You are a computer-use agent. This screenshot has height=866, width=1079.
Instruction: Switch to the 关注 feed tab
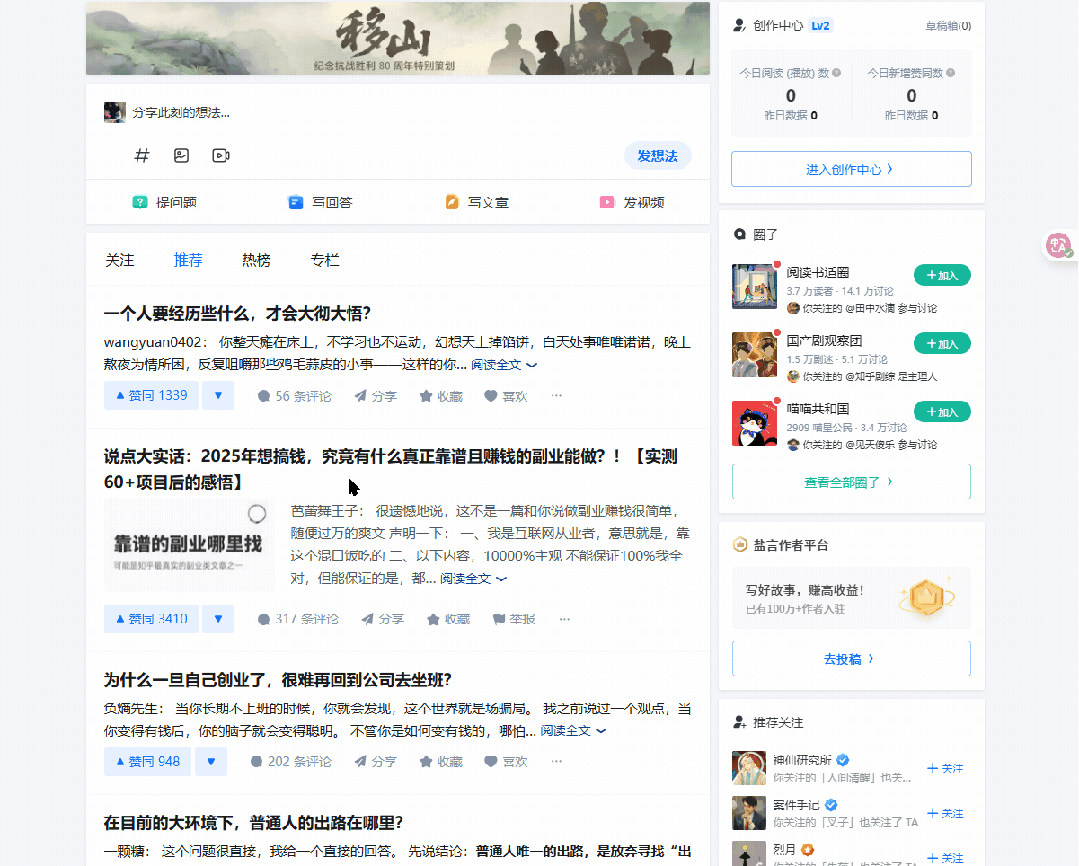coord(120,260)
